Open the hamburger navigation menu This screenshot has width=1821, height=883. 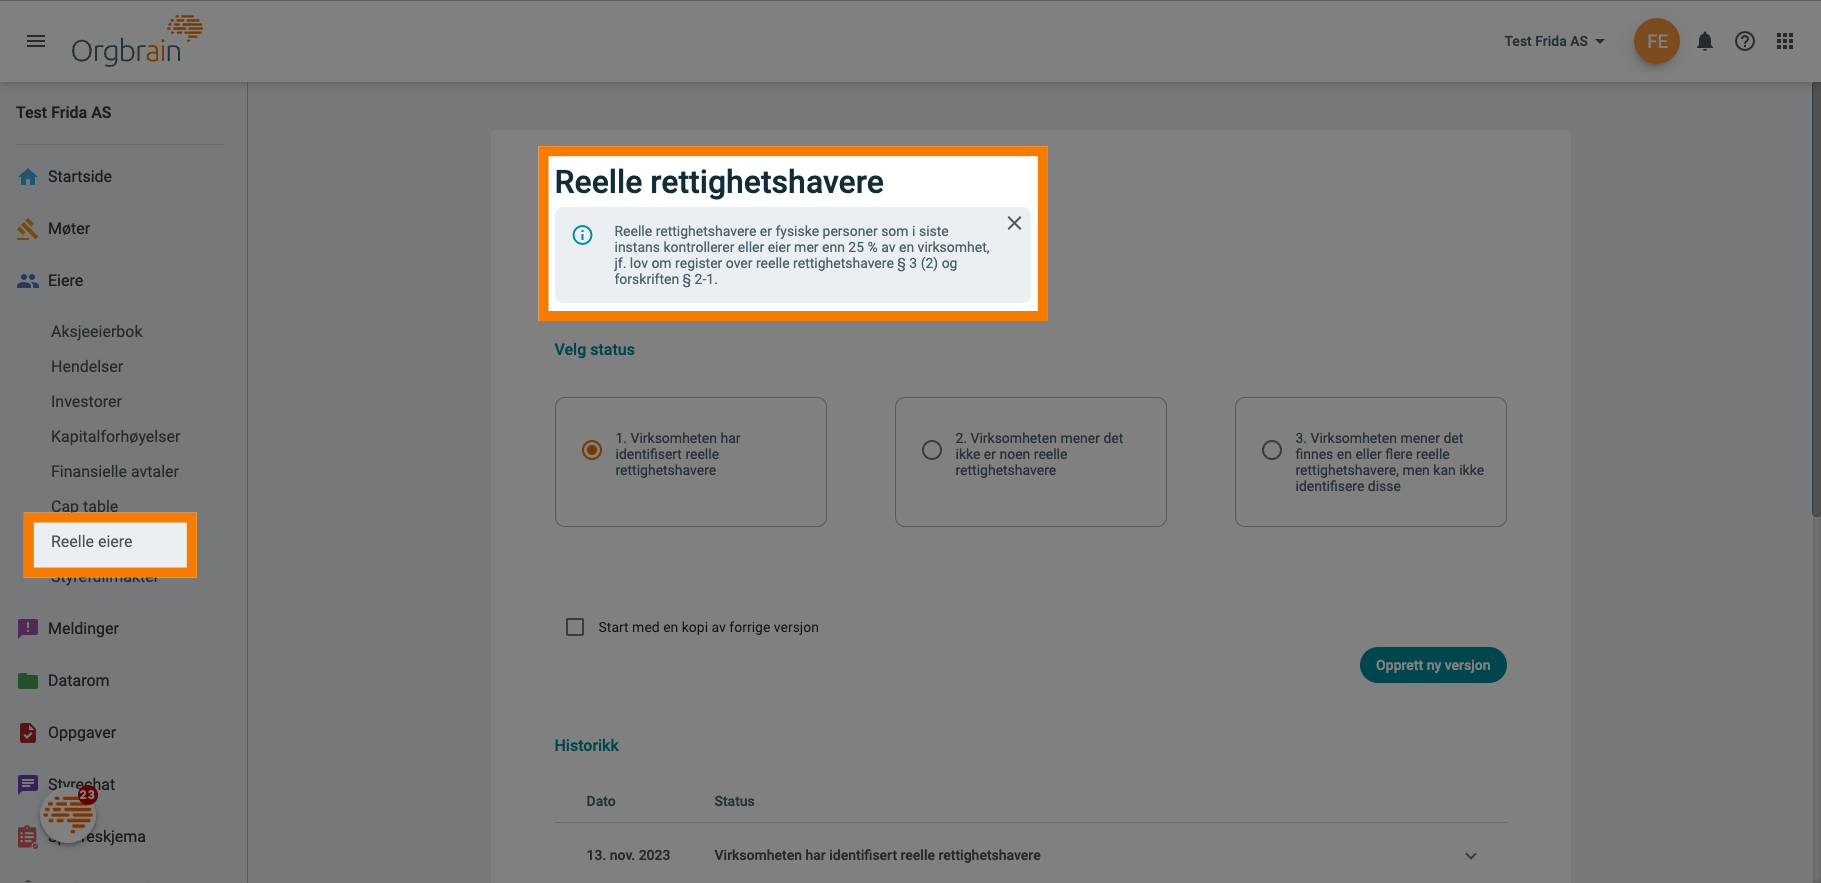click(x=36, y=41)
